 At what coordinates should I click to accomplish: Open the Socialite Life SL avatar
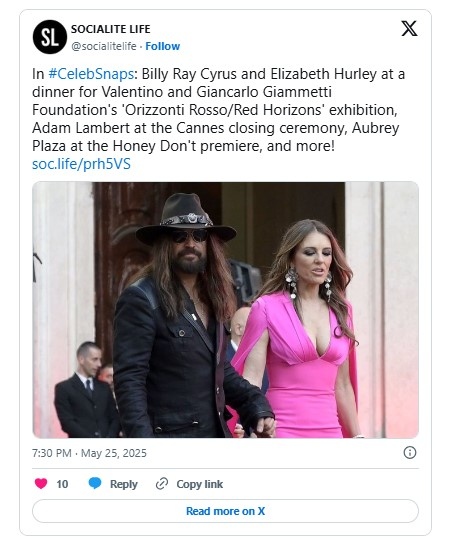[49, 37]
